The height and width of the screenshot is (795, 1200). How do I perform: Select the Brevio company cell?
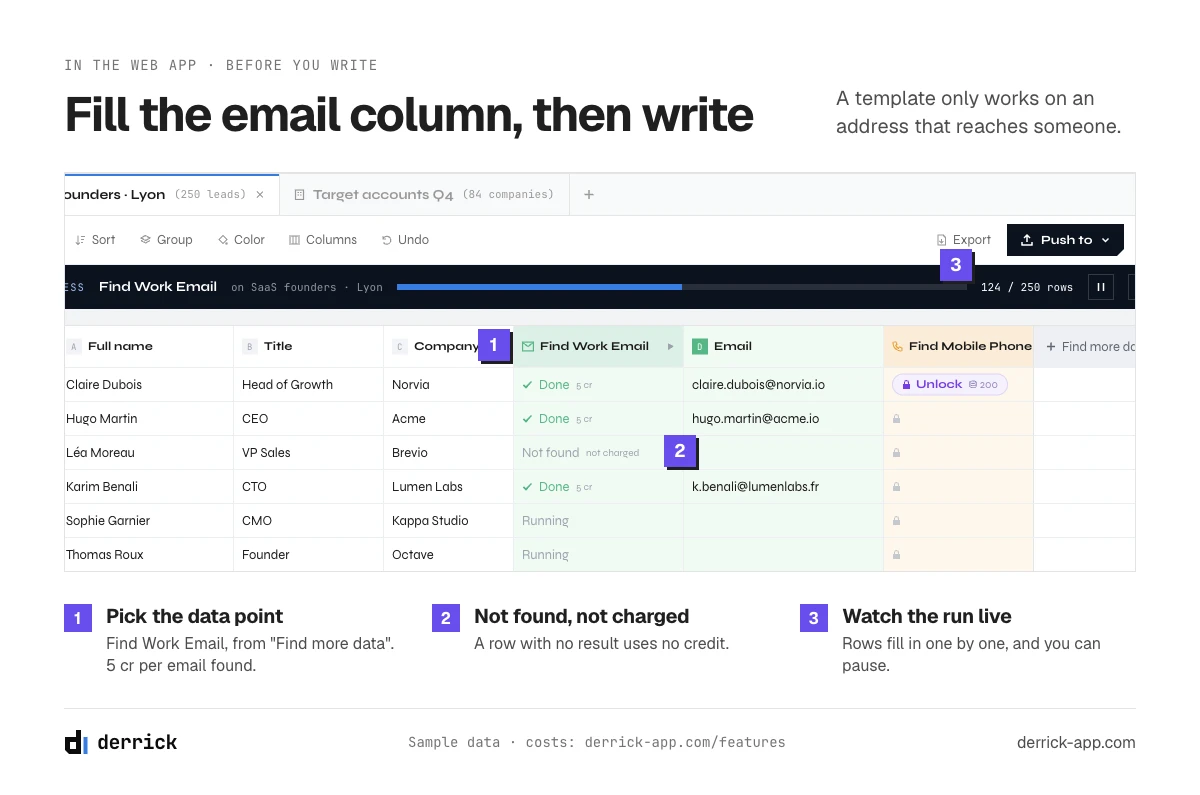[x=448, y=453]
